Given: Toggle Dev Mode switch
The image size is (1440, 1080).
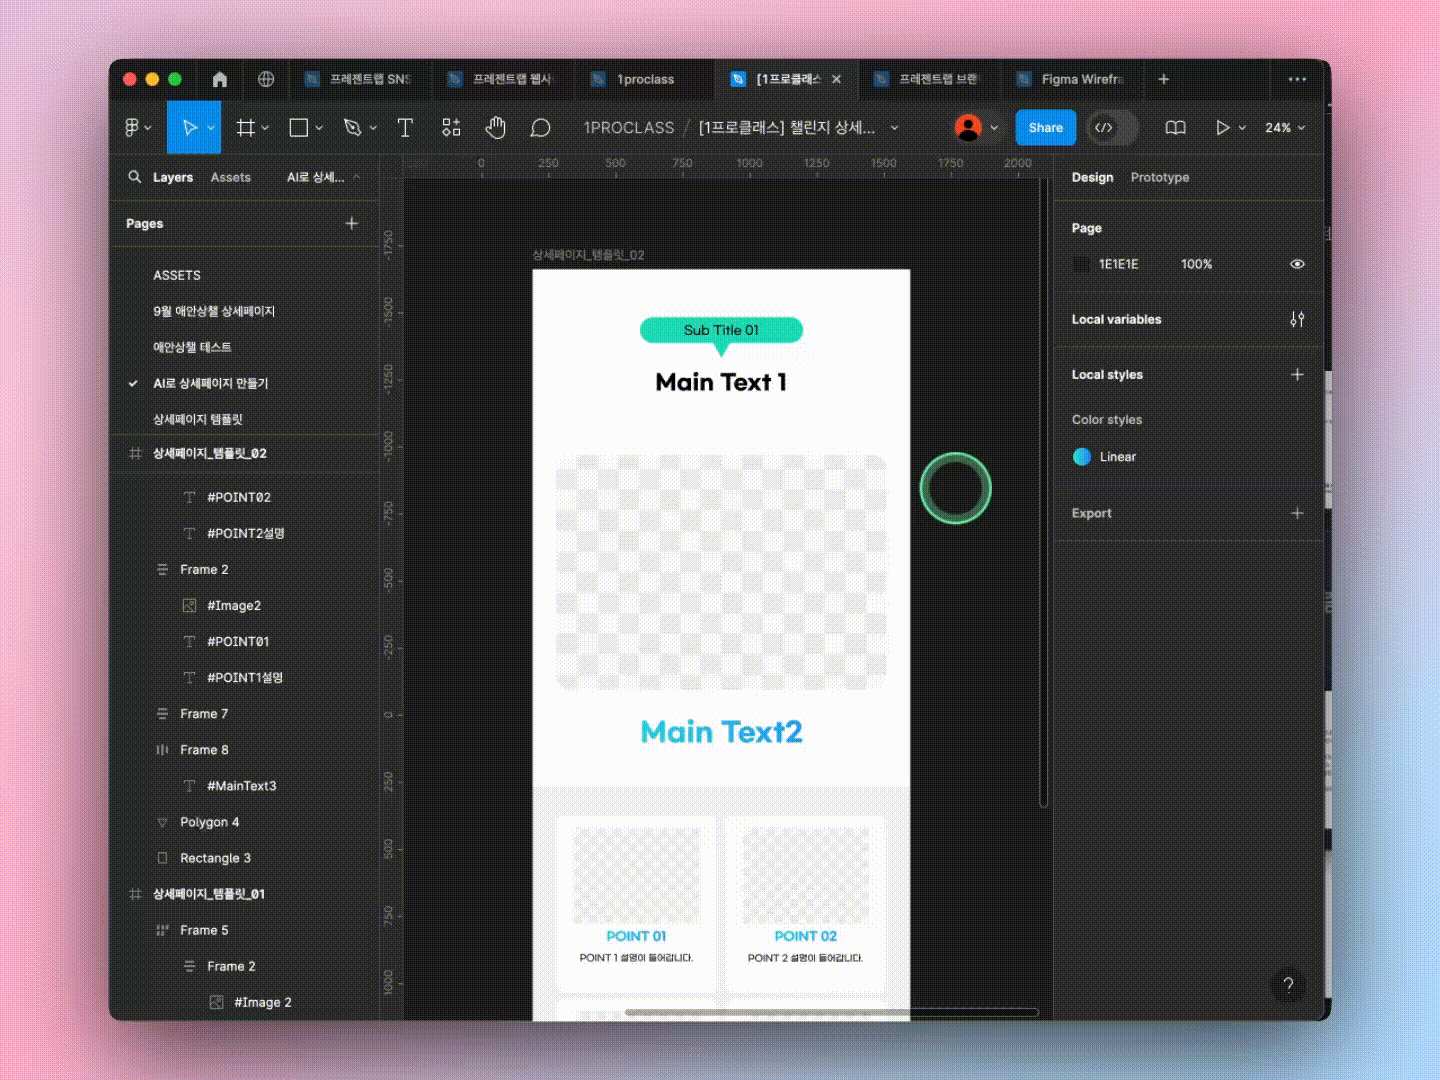Looking at the screenshot, I should (1112, 127).
